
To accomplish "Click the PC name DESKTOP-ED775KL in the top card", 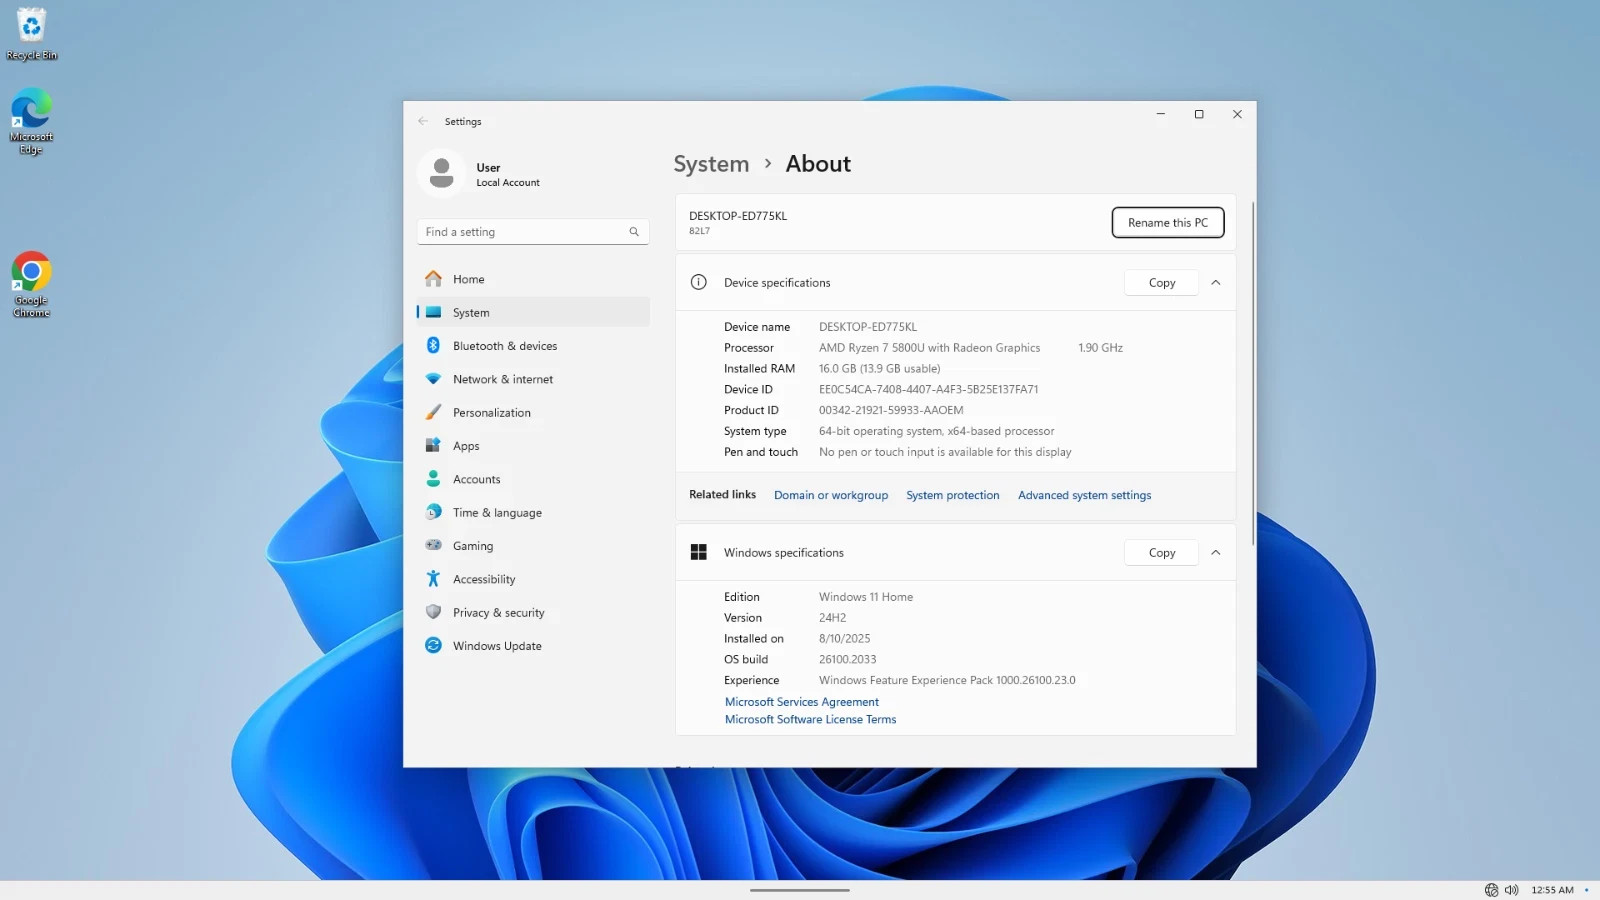I will coord(738,216).
